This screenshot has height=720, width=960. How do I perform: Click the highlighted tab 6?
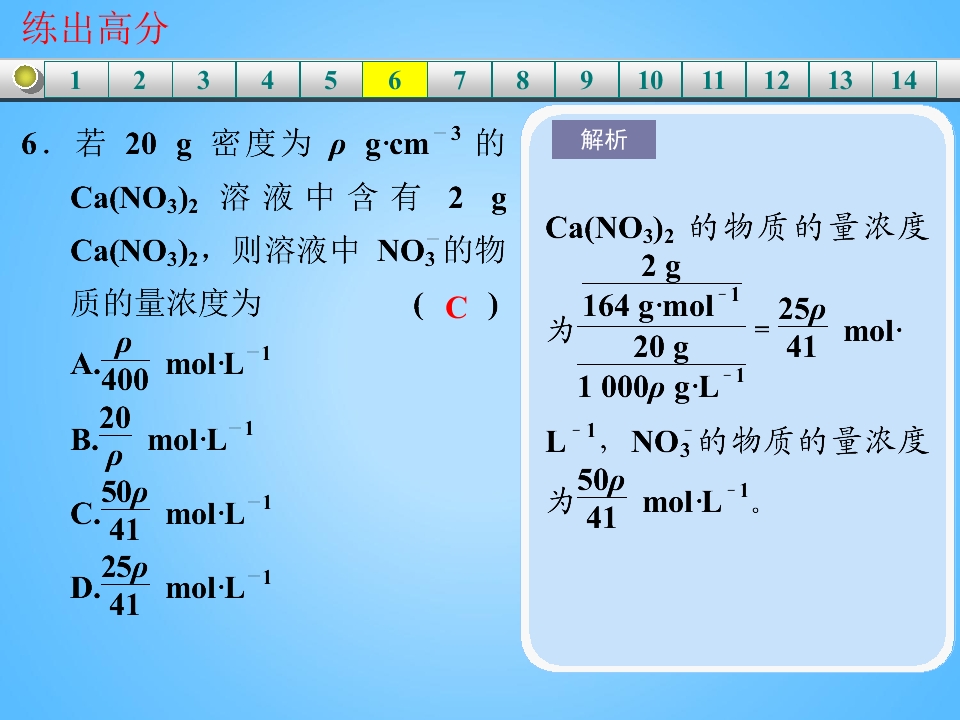[x=395, y=80]
